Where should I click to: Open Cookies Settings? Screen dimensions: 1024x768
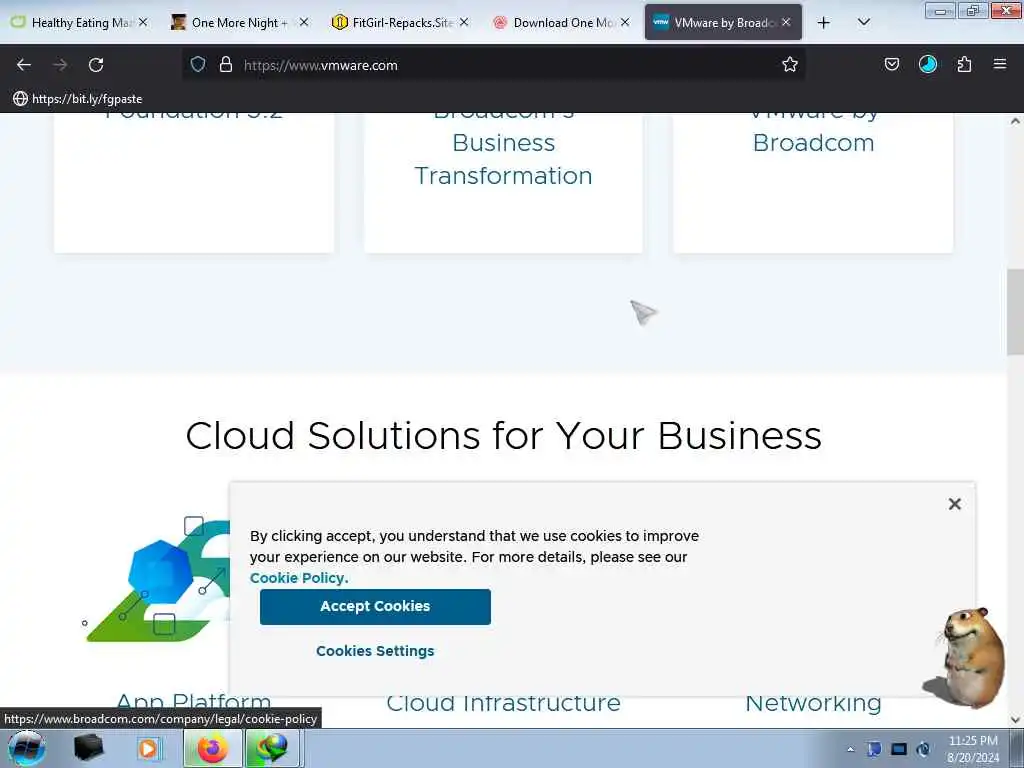pos(375,651)
